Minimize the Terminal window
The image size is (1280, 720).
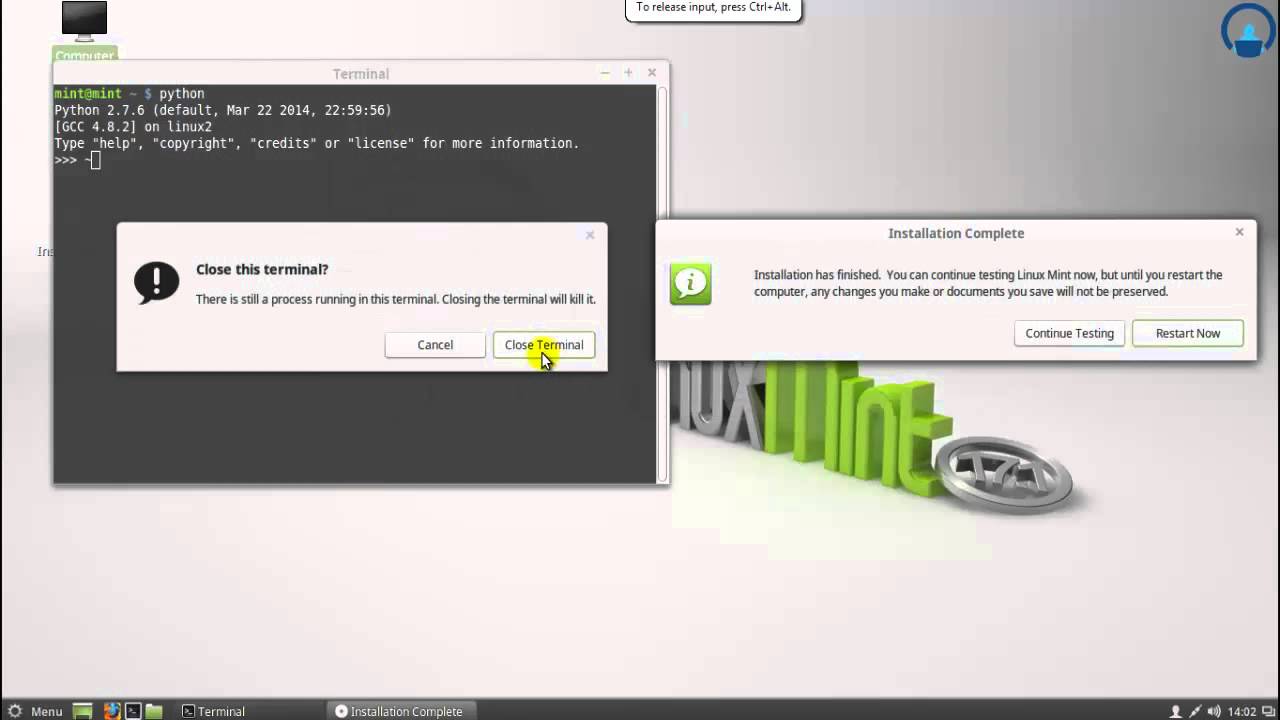tap(604, 73)
